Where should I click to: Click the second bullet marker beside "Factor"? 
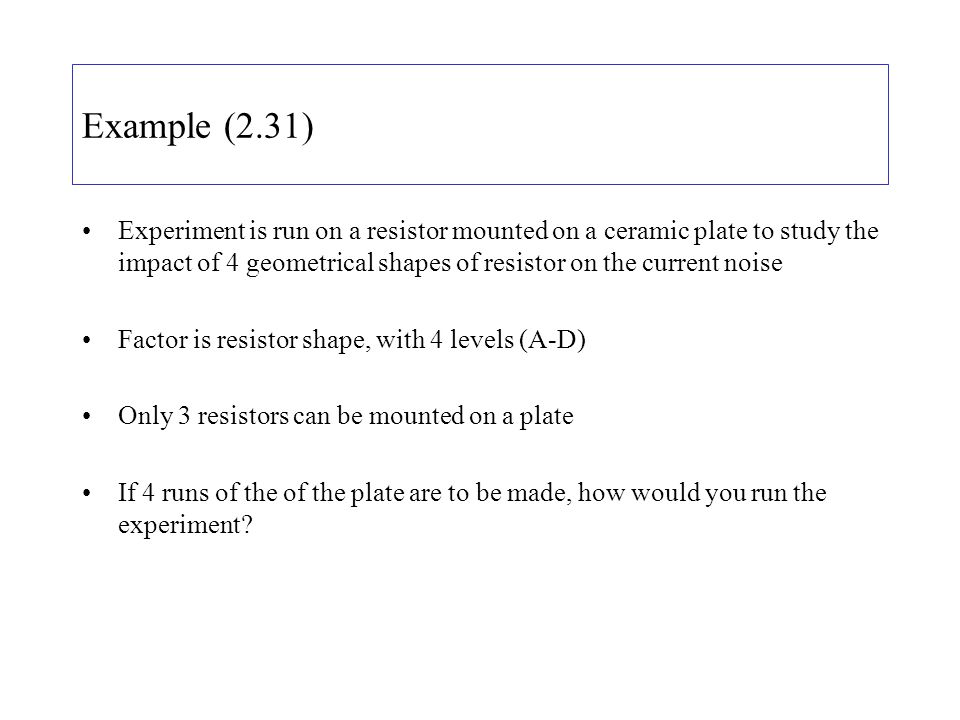point(86,340)
